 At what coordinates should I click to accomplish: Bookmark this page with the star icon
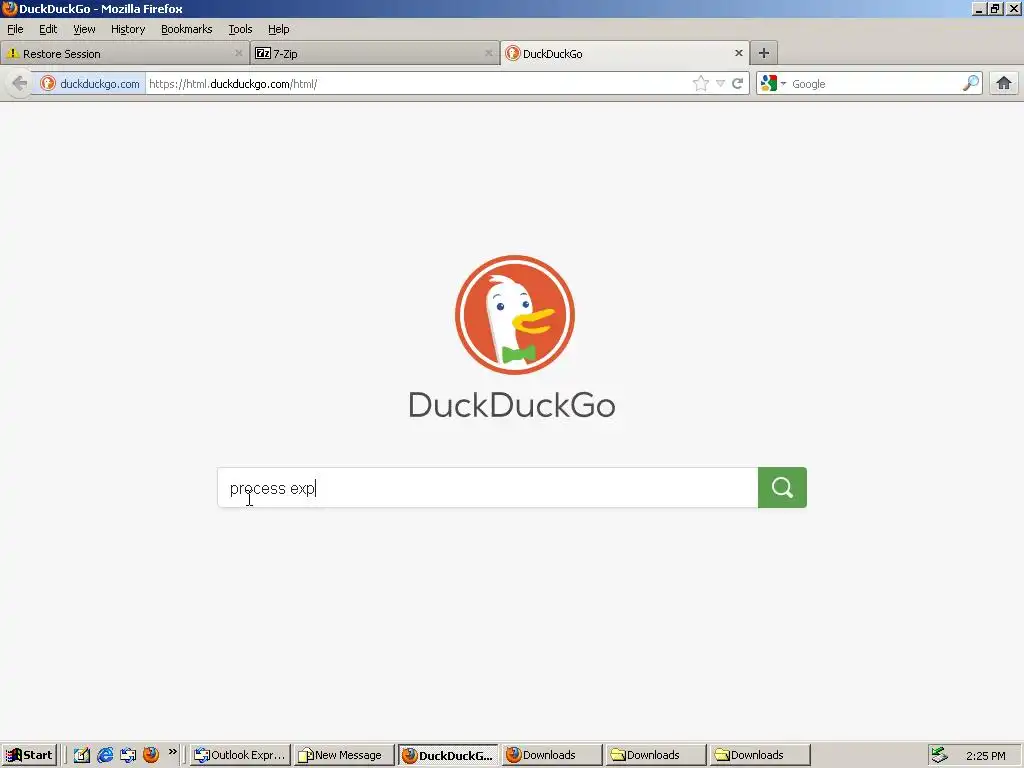coord(700,84)
